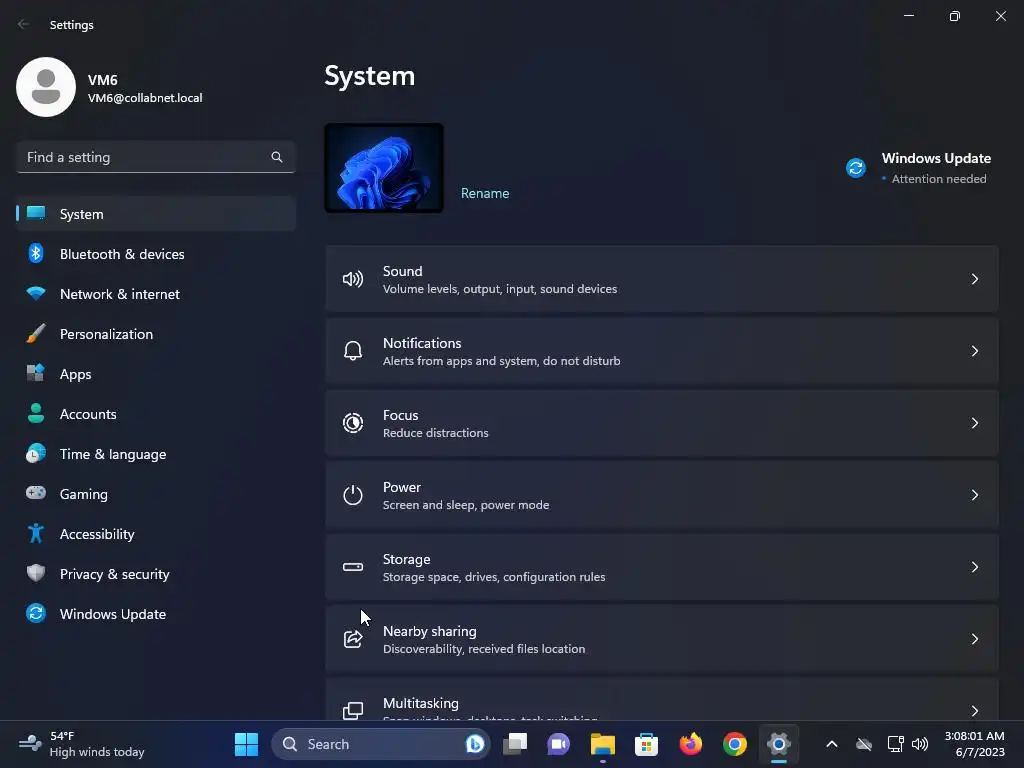Open Storage settings
1024x768 pixels.
(x=662, y=567)
